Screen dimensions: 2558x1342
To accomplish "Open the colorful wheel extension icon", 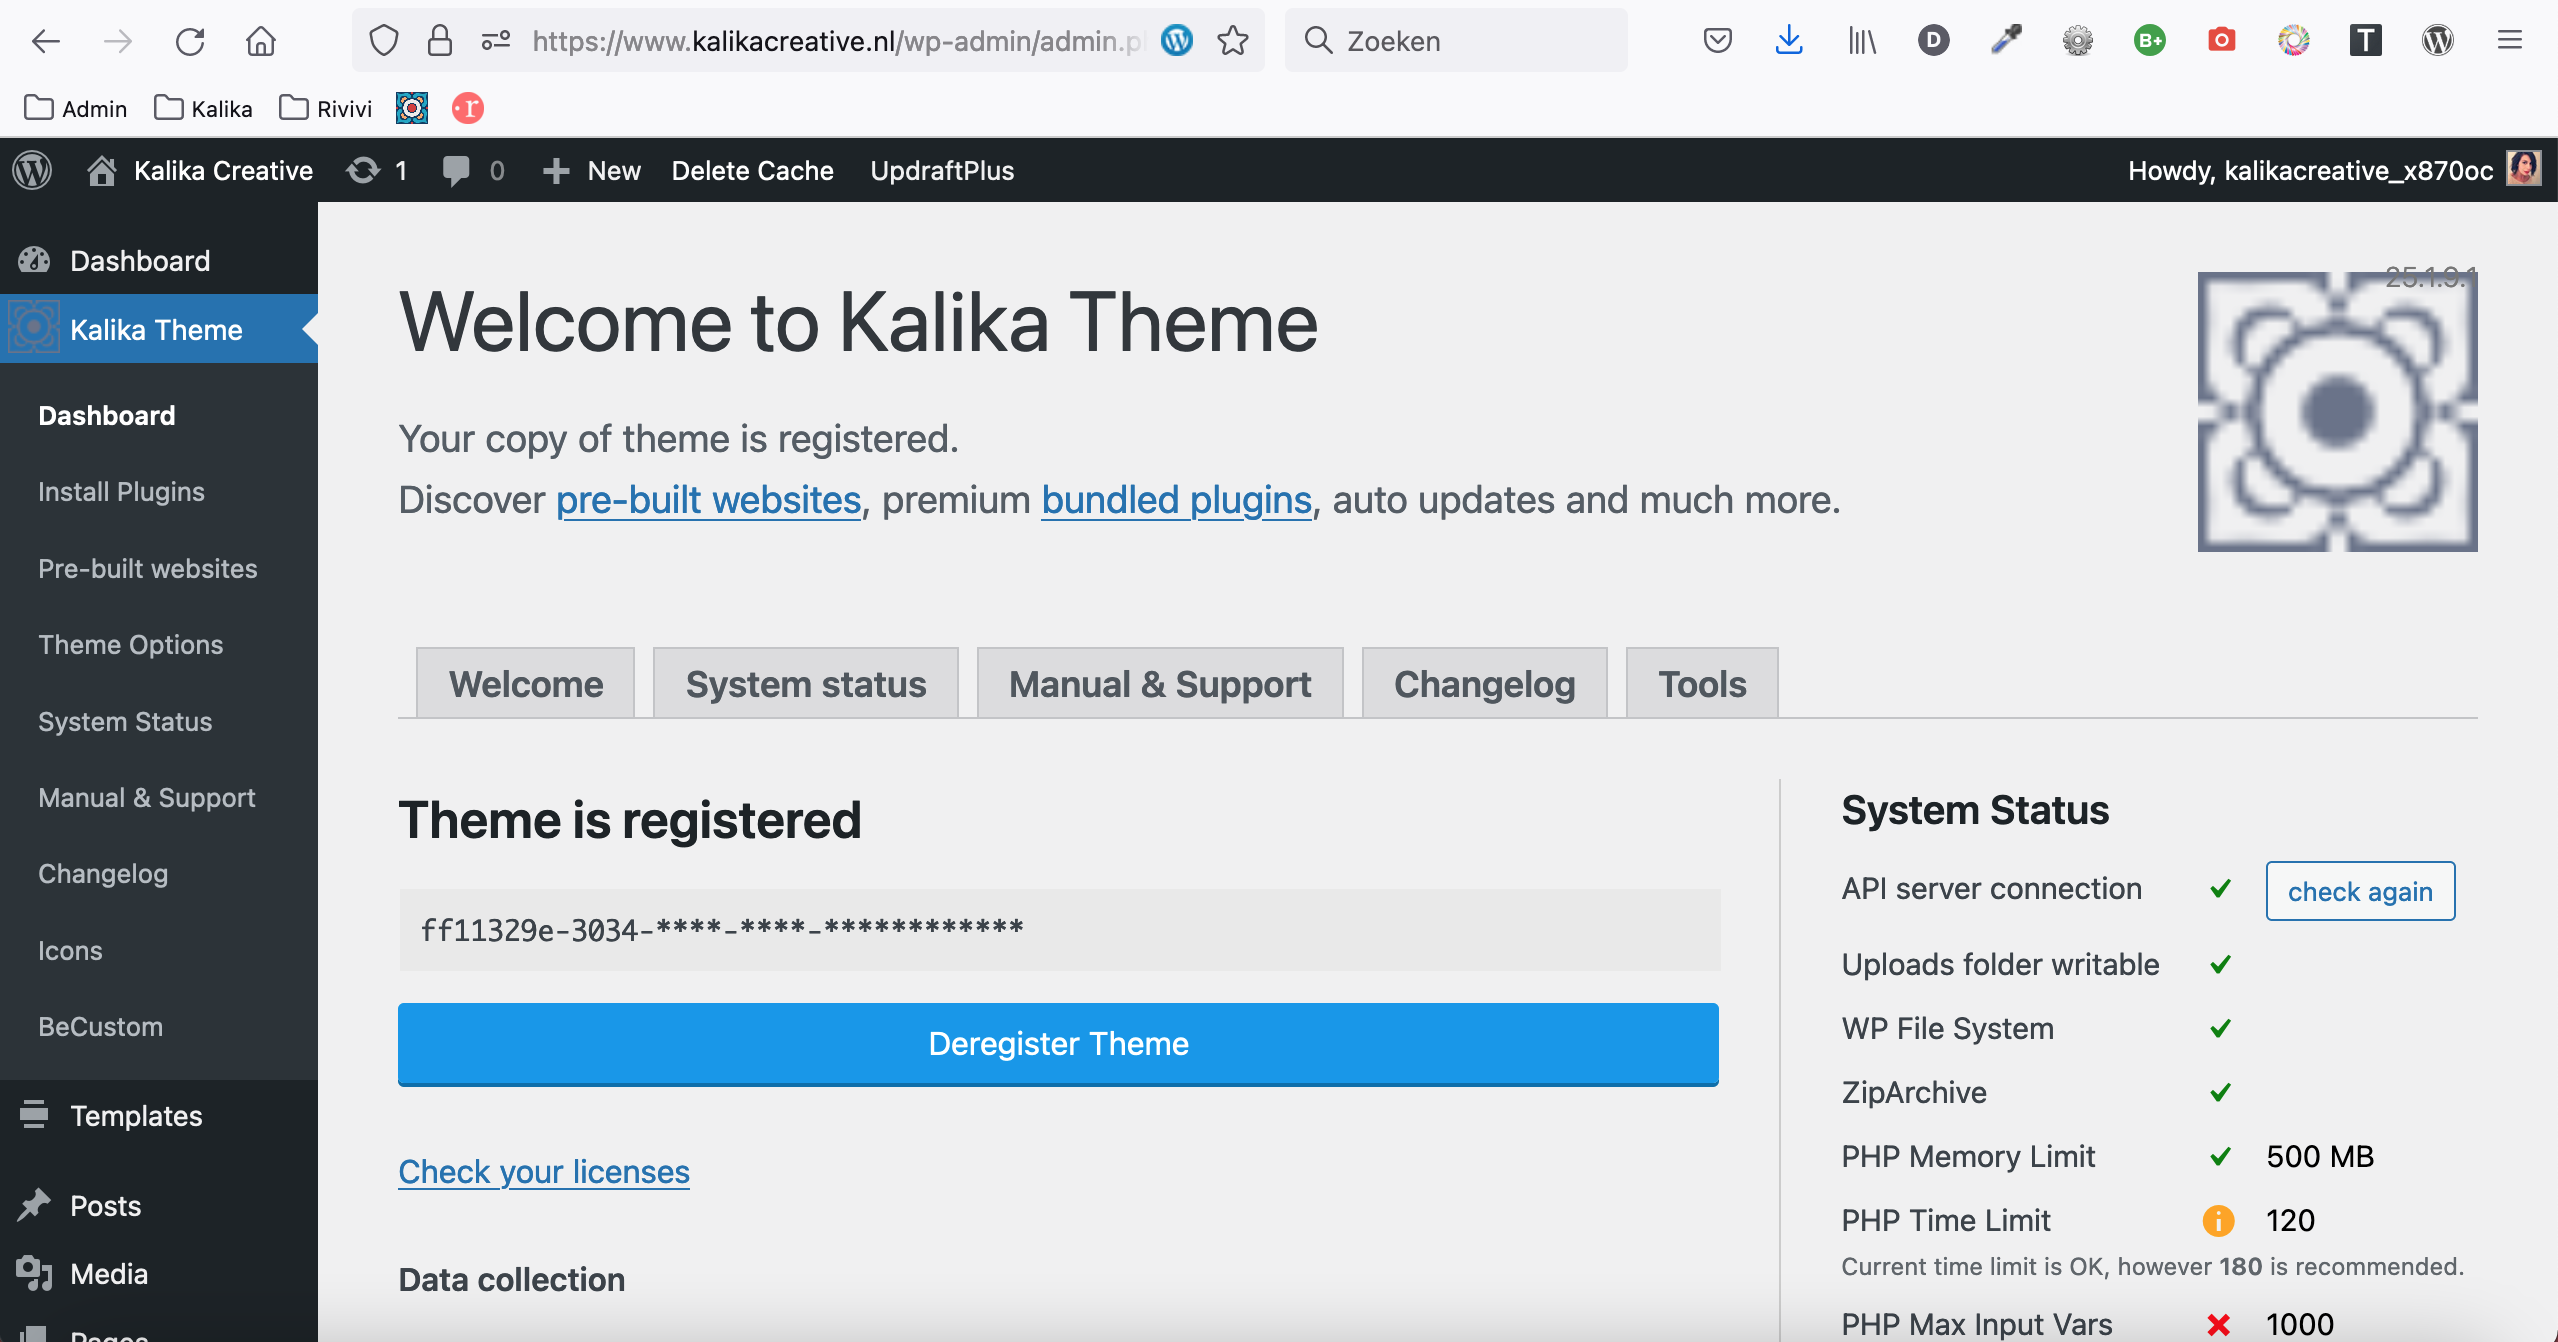I will pyautogui.click(x=2294, y=41).
